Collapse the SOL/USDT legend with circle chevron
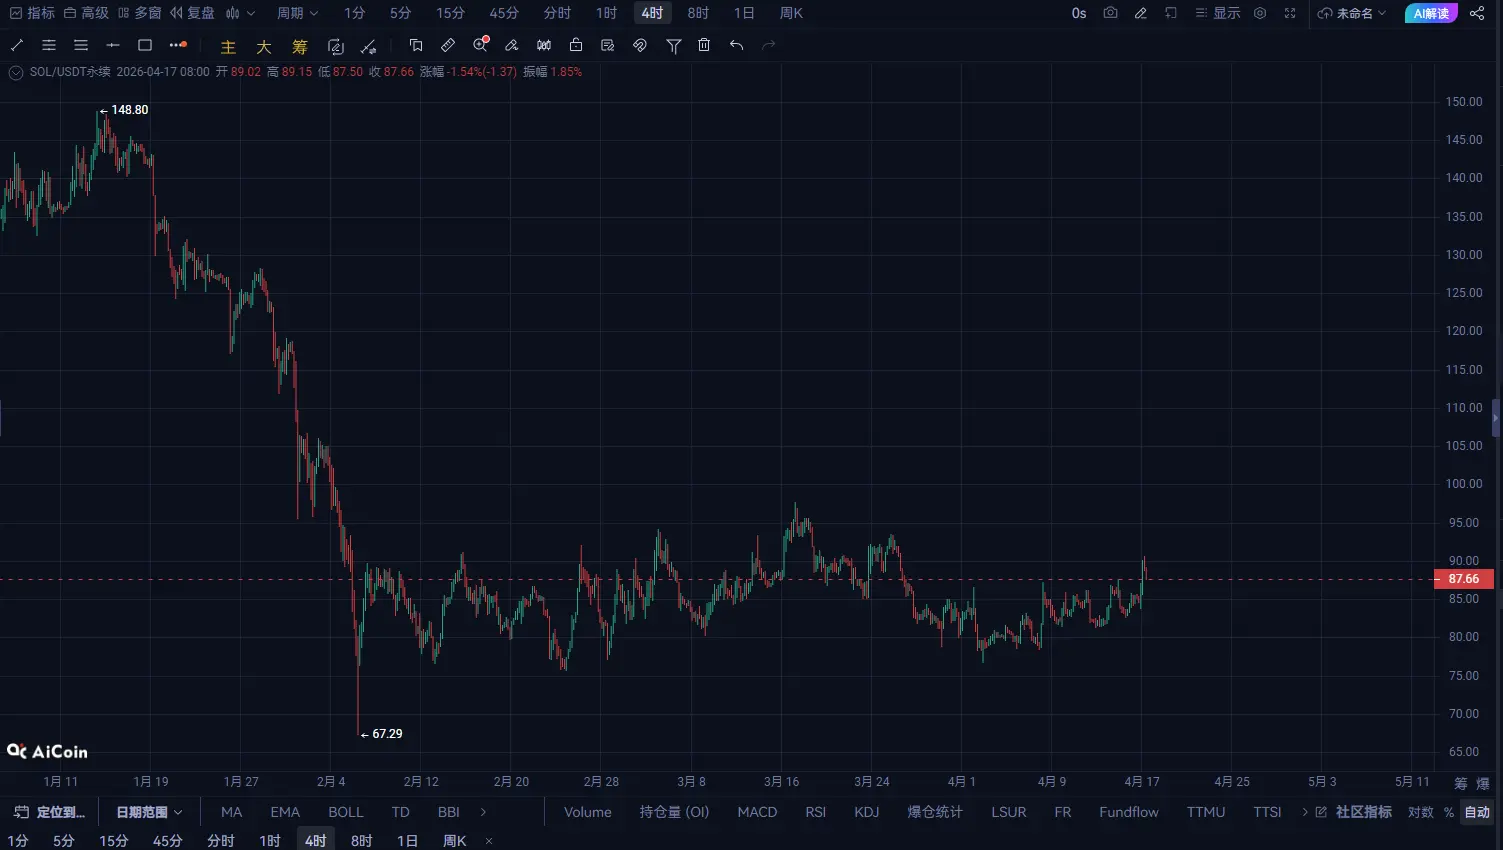The image size is (1503, 850). [x=16, y=72]
